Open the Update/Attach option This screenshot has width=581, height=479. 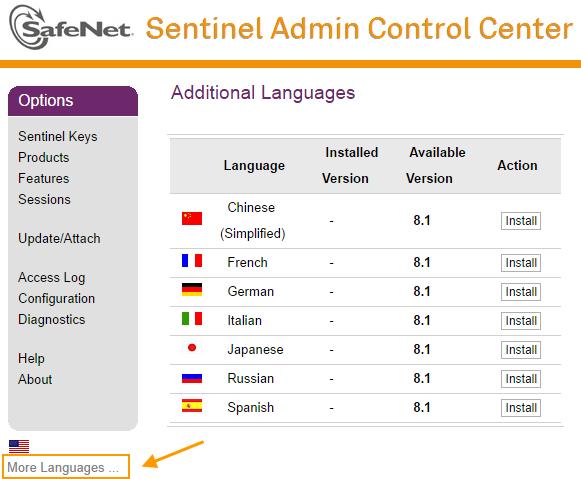point(59,238)
